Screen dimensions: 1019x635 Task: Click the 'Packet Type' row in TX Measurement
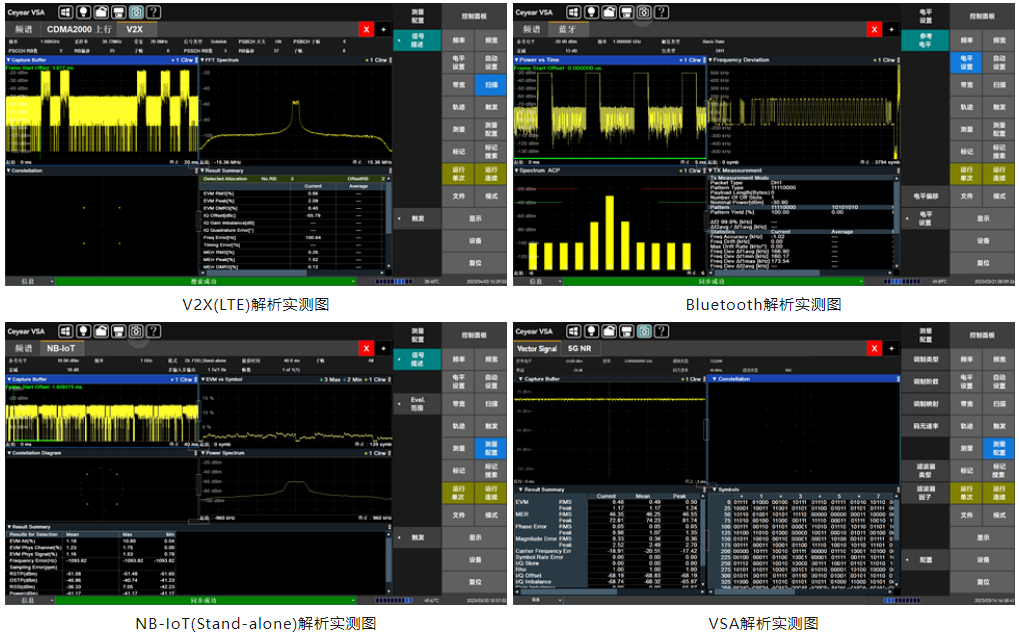tap(801, 183)
